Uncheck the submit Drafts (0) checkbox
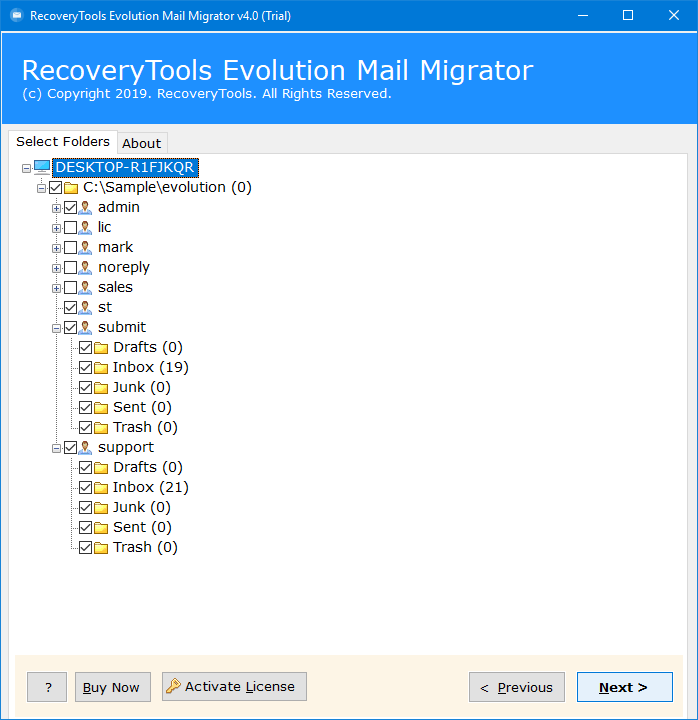This screenshot has width=698, height=720. point(85,348)
